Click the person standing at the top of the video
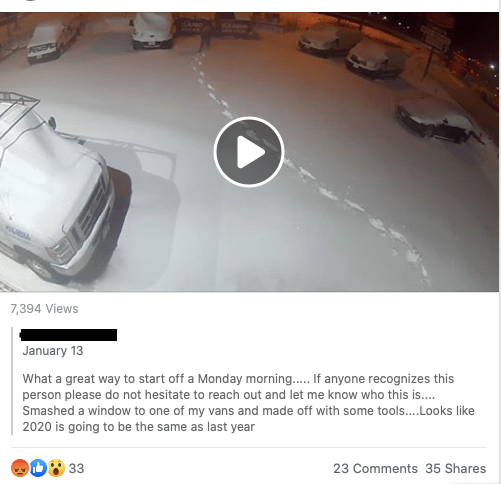Viewport: 501px width, 484px height. pyautogui.click(x=205, y=38)
